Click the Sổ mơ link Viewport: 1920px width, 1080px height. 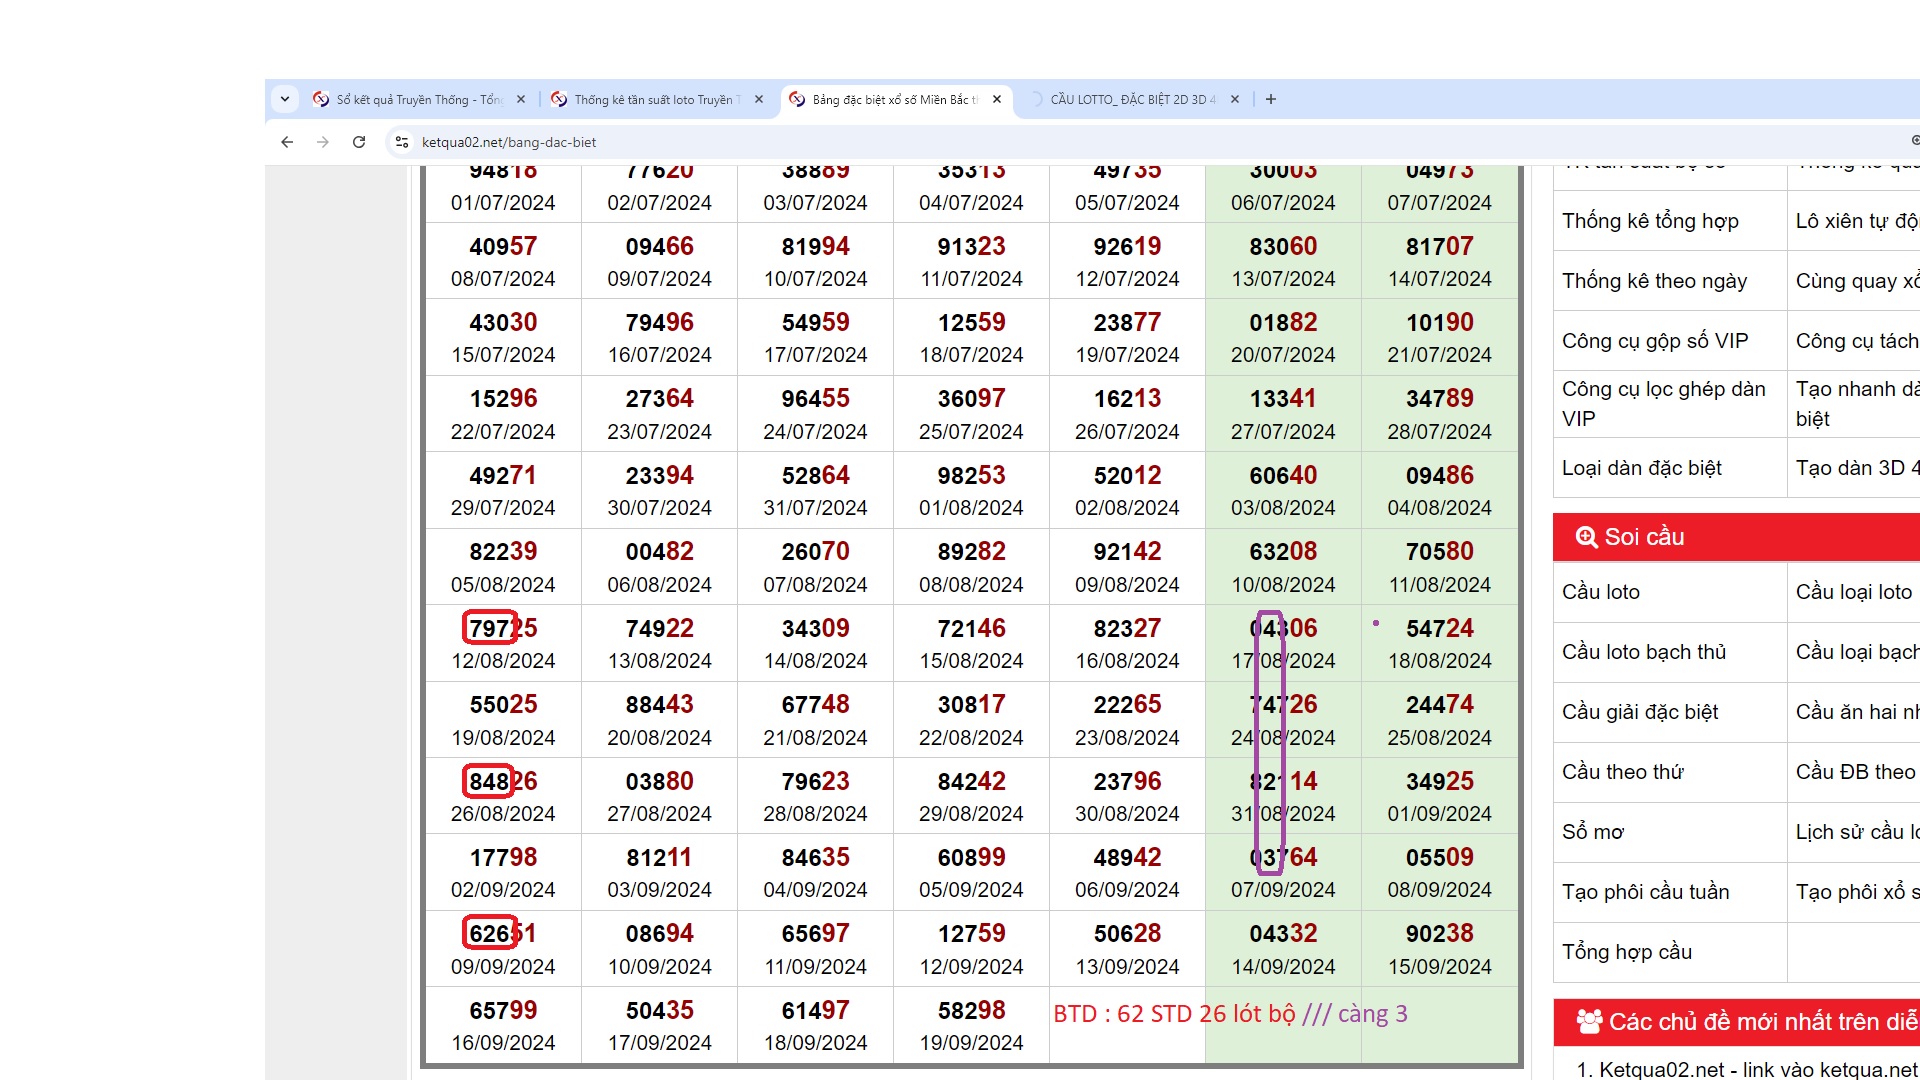point(1593,832)
